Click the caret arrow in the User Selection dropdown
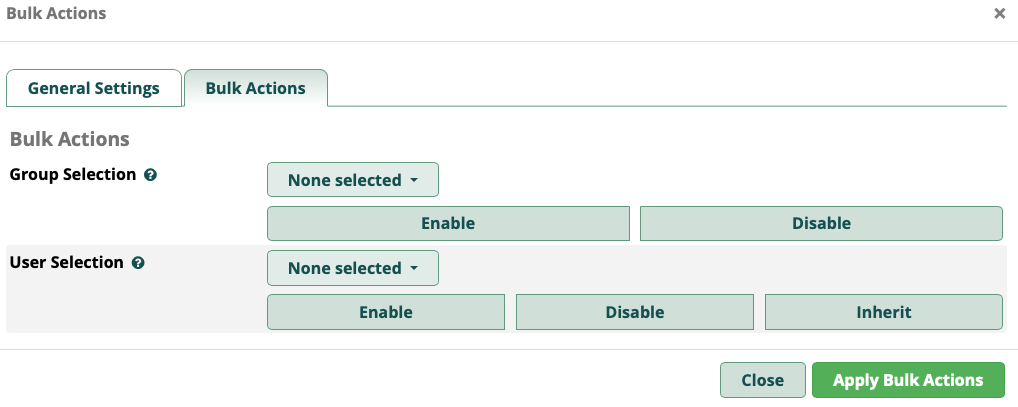1018x407 pixels. coord(413,269)
